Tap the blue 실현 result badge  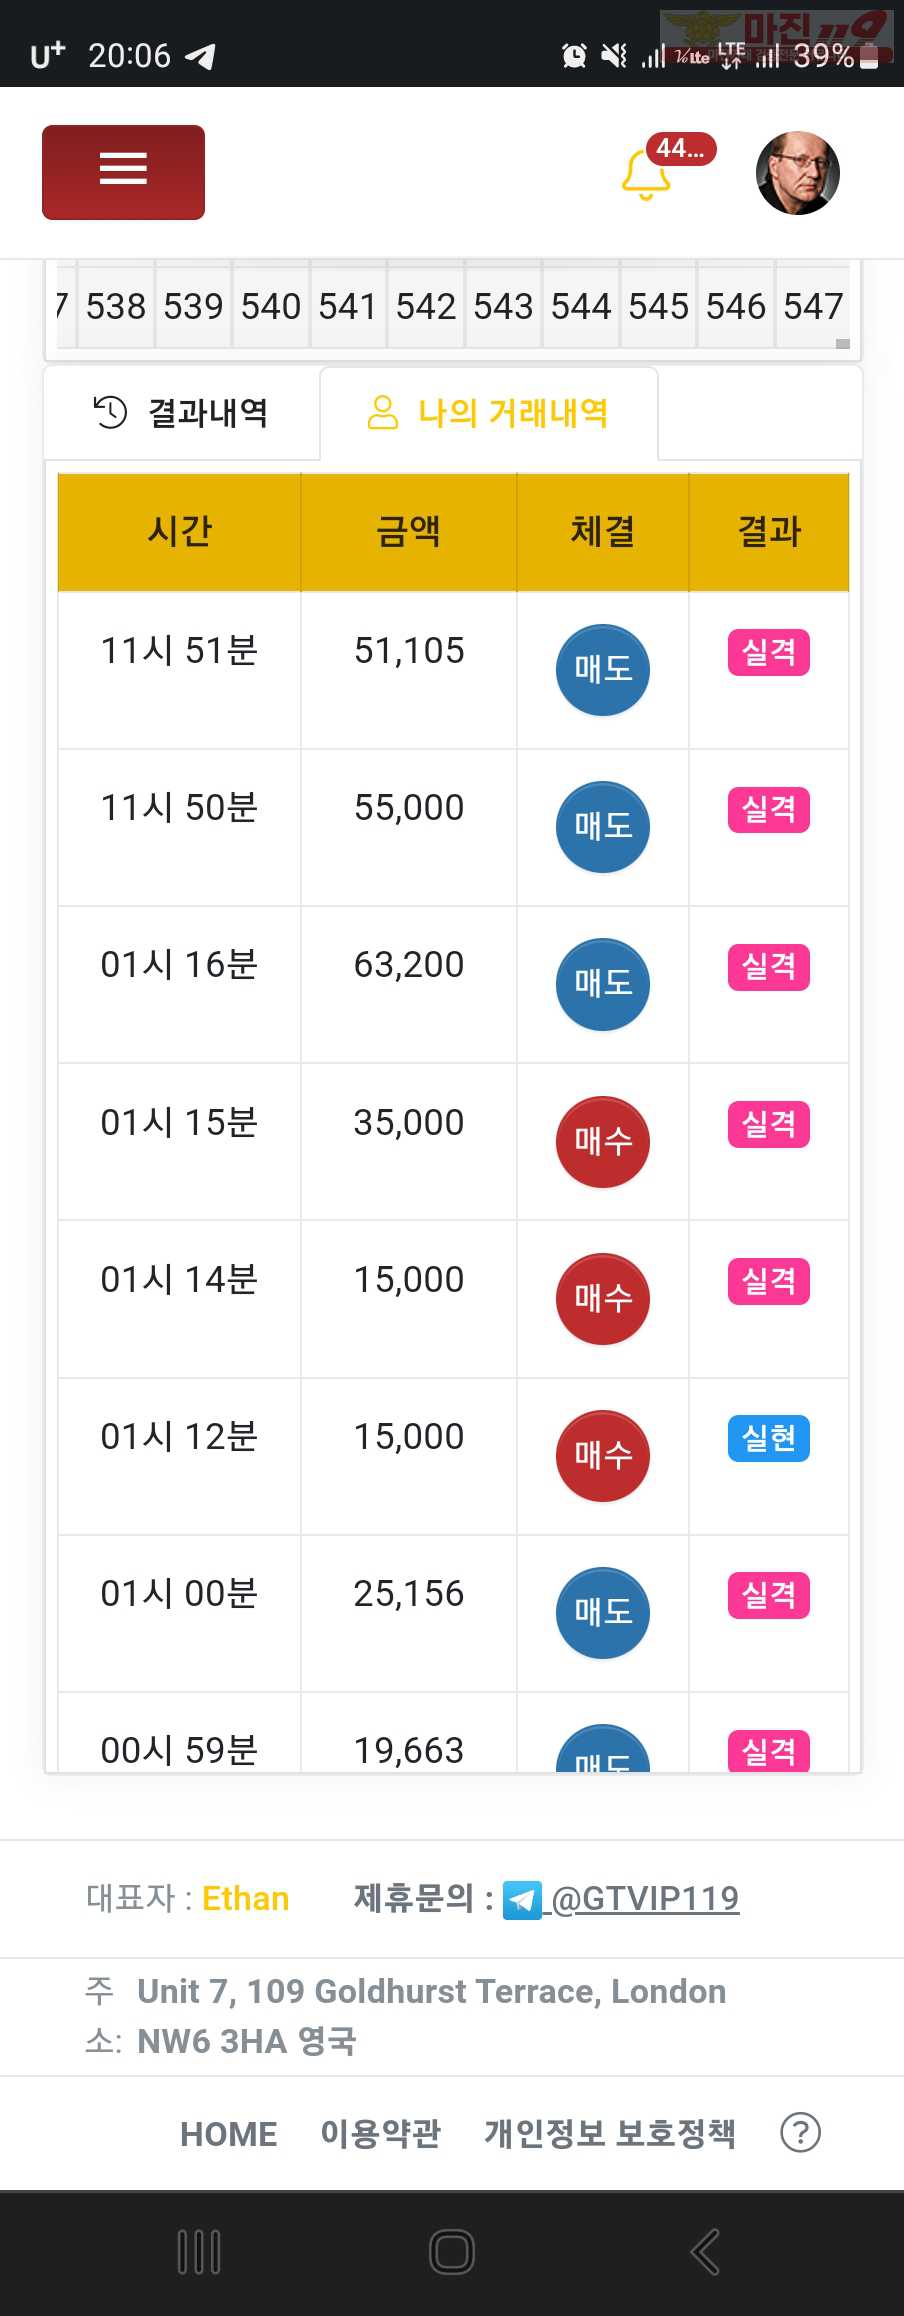click(769, 1438)
